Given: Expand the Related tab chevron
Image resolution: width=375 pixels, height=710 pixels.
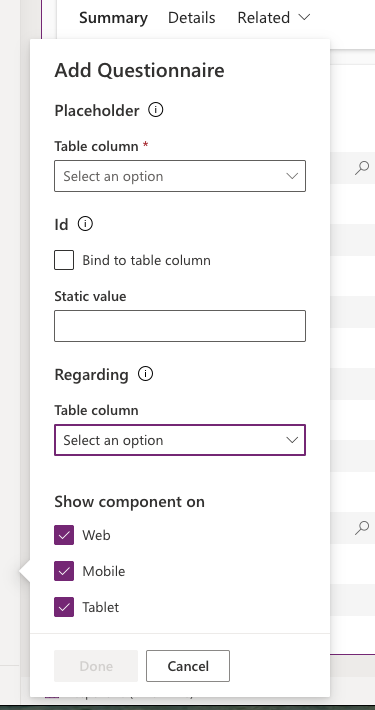Looking at the screenshot, I should [x=304, y=17].
